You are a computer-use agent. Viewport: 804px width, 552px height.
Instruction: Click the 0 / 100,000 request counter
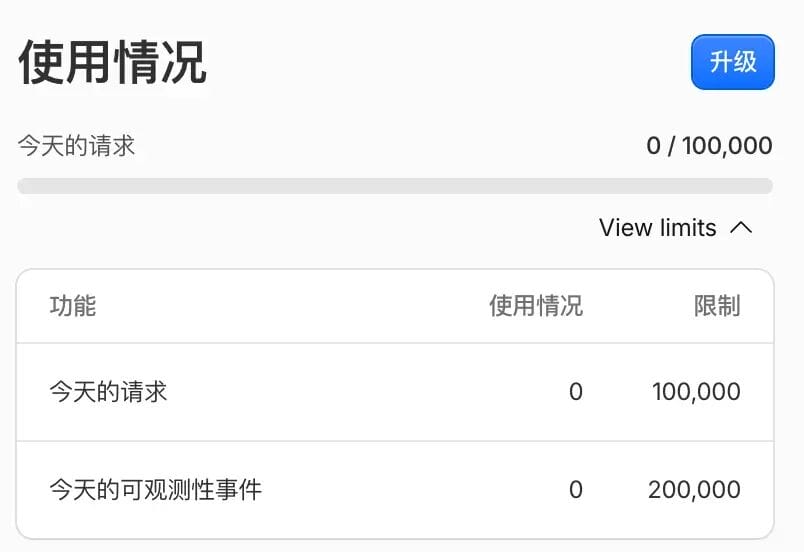pos(709,146)
